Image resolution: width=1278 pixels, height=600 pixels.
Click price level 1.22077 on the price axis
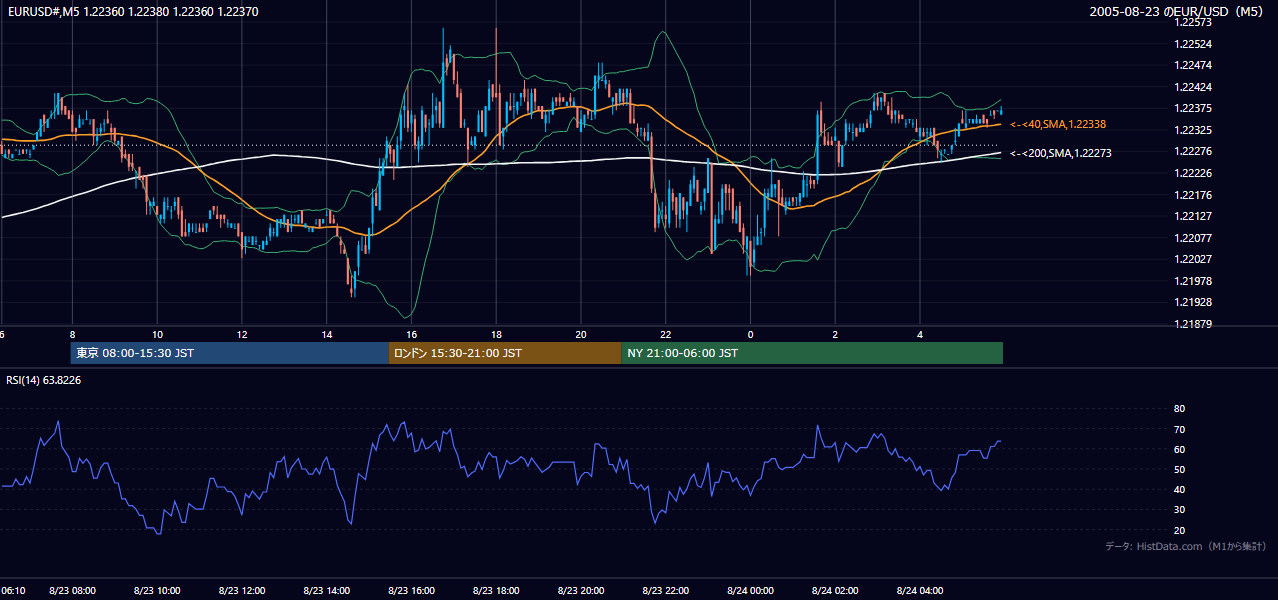(x=1194, y=238)
